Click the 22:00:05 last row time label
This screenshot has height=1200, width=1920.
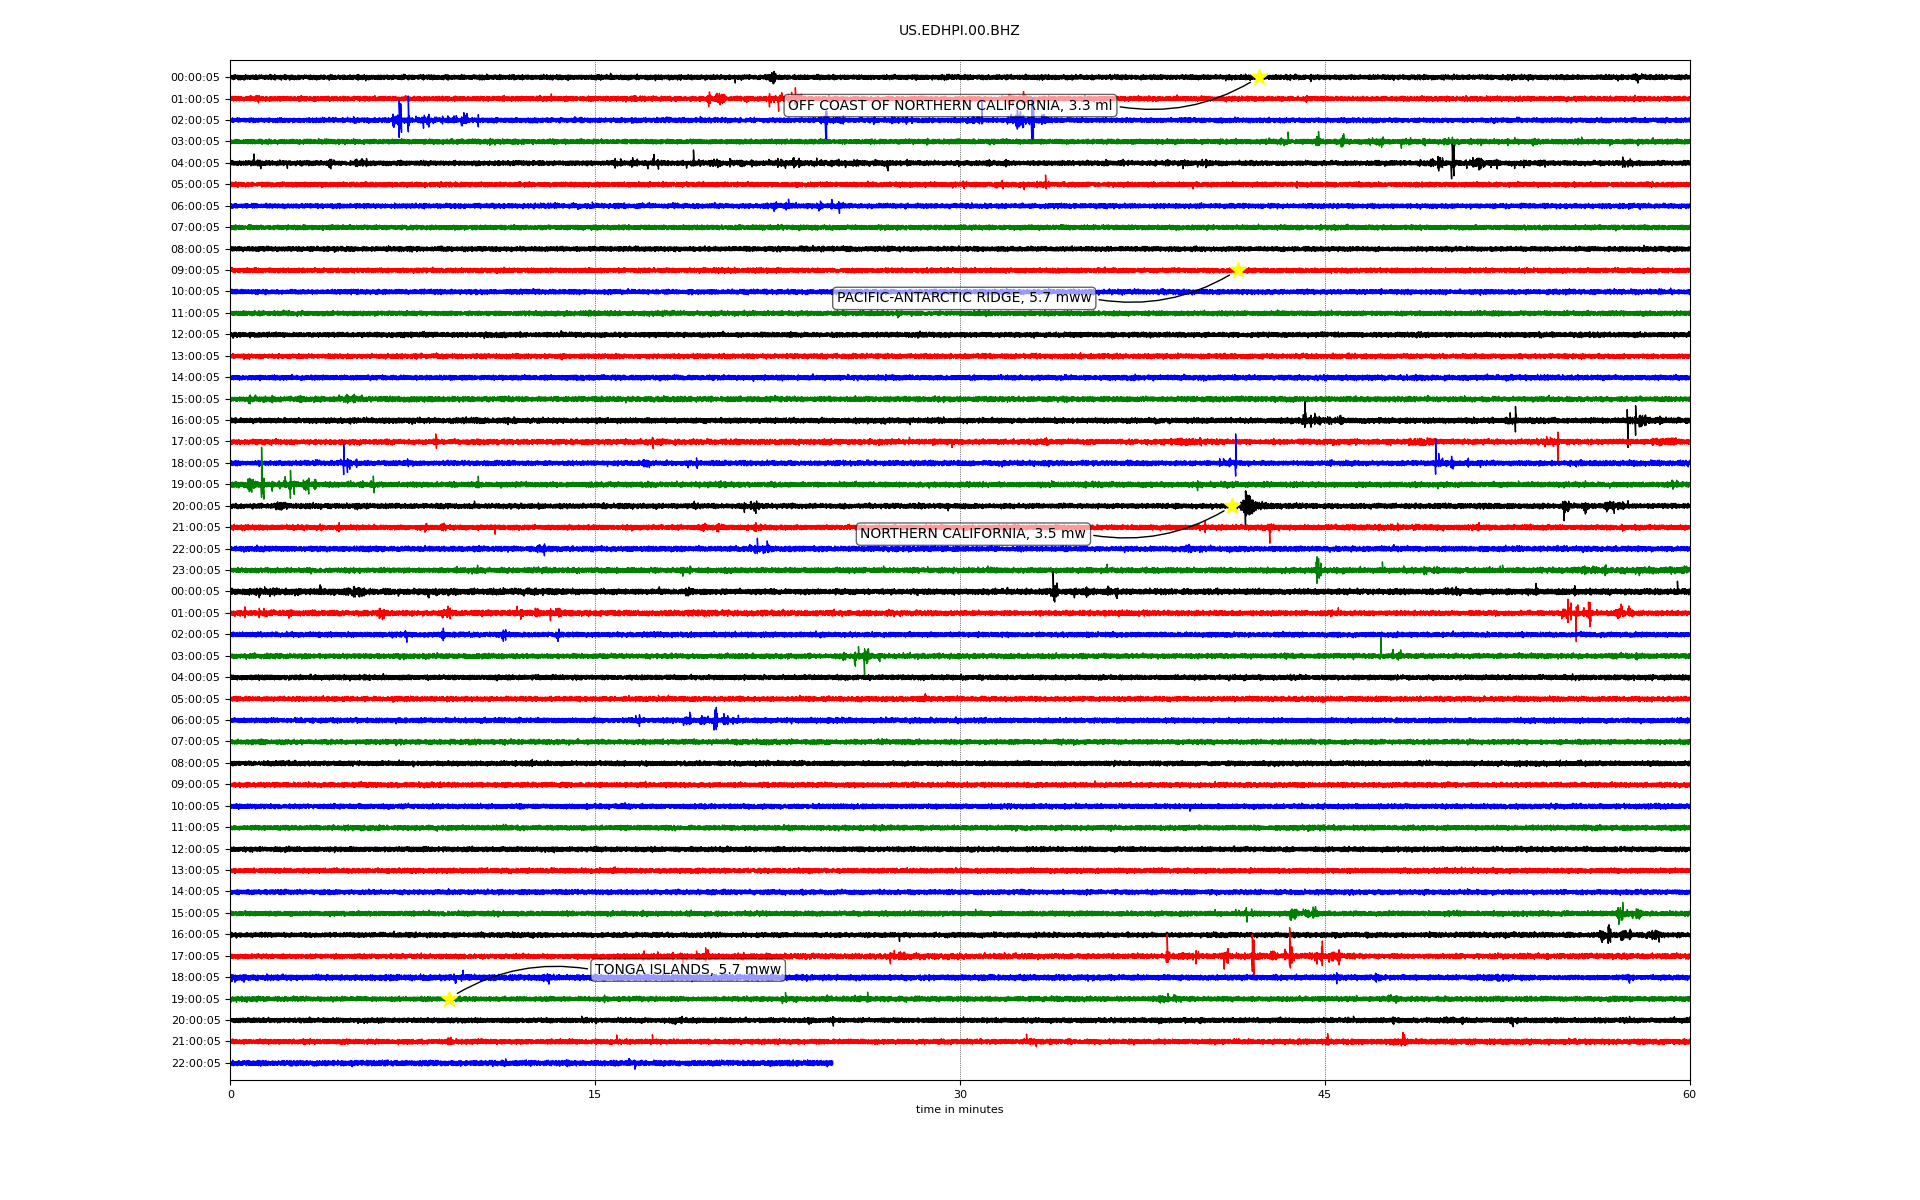pos(195,1063)
